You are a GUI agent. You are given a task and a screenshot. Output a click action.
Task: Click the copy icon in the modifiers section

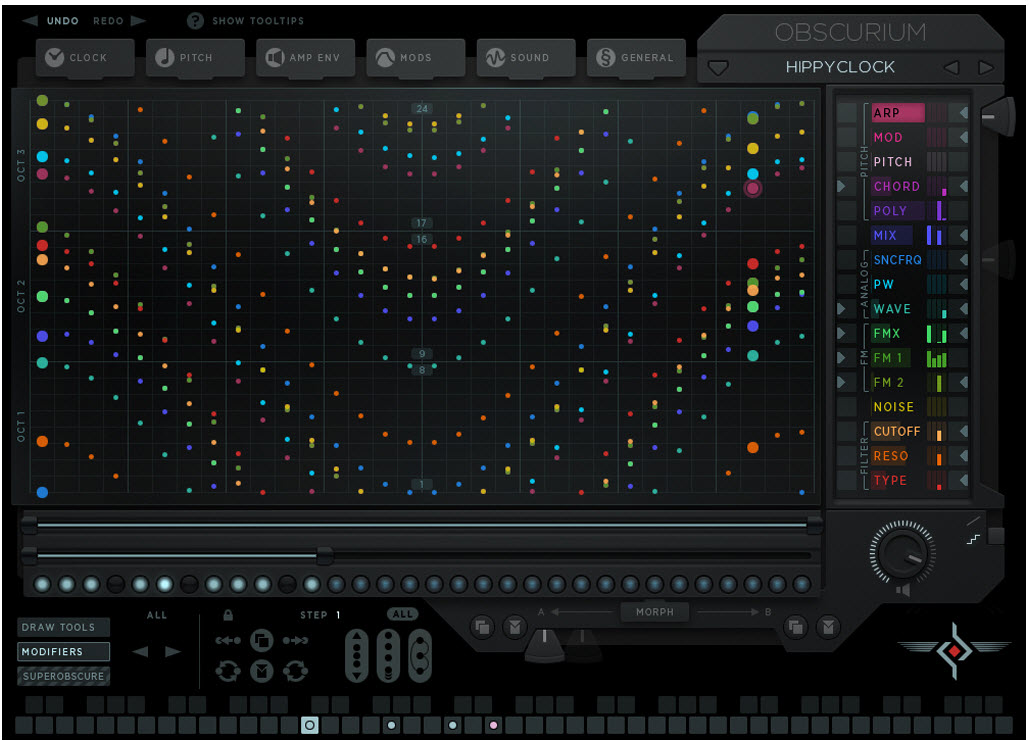(x=262, y=640)
